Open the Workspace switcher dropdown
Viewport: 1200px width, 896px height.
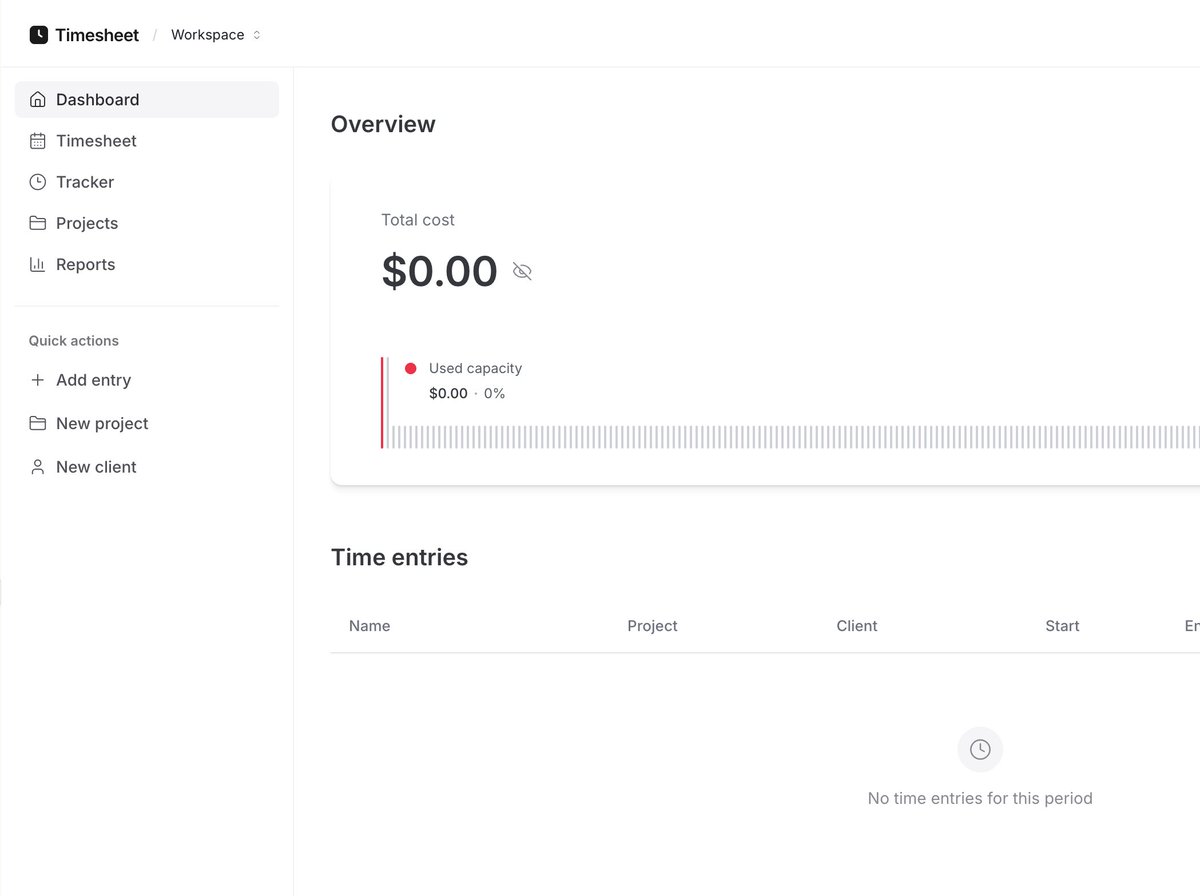click(216, 35)
